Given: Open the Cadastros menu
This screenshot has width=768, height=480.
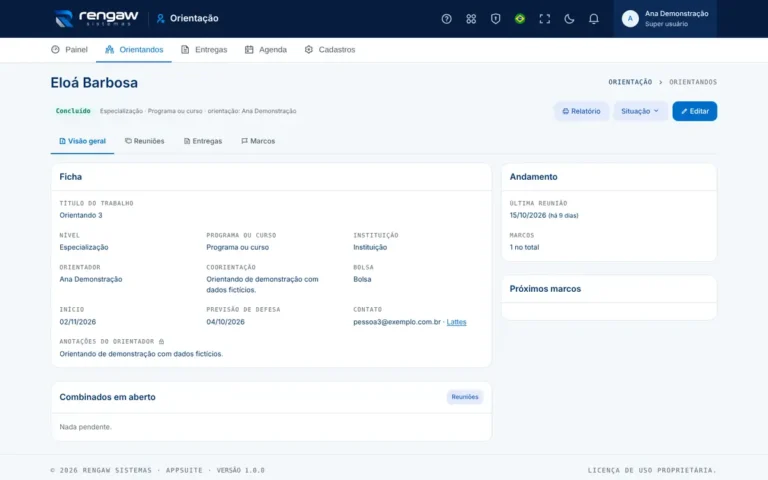Looking at the screenshot, I should (x=330, y=49).
